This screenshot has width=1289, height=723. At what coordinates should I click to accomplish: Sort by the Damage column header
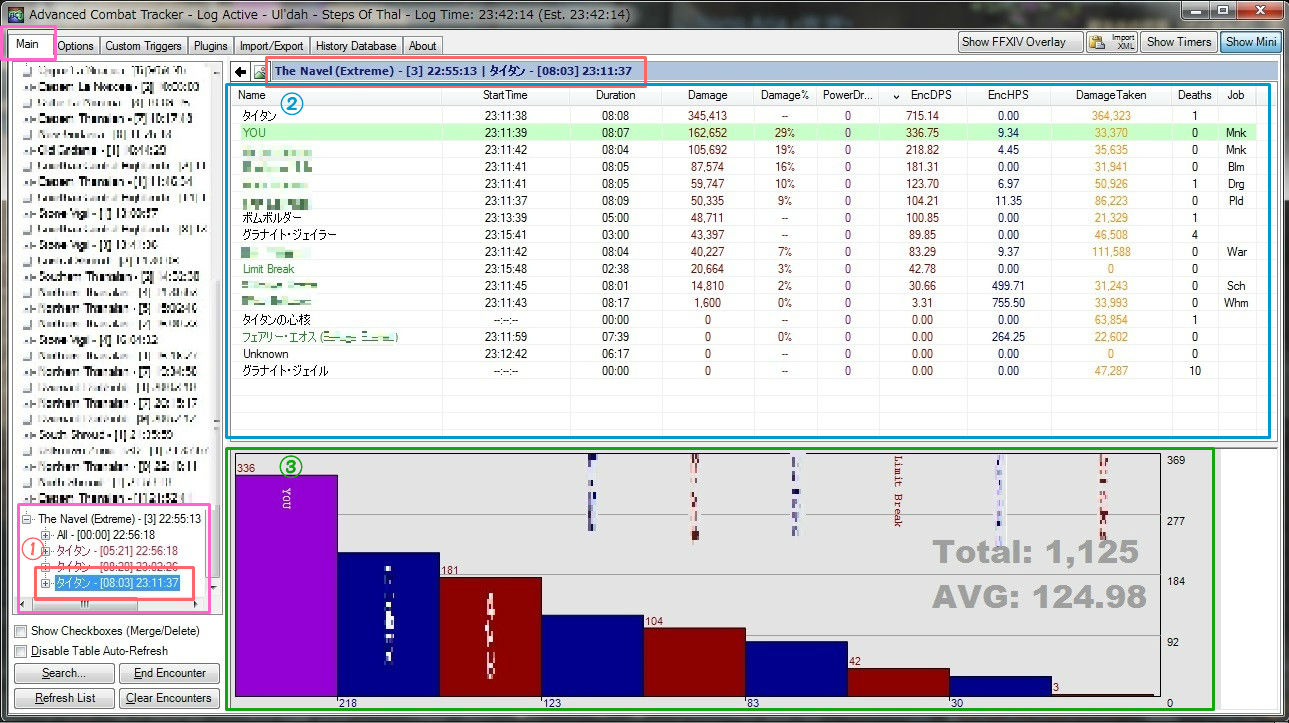(707, 95)
